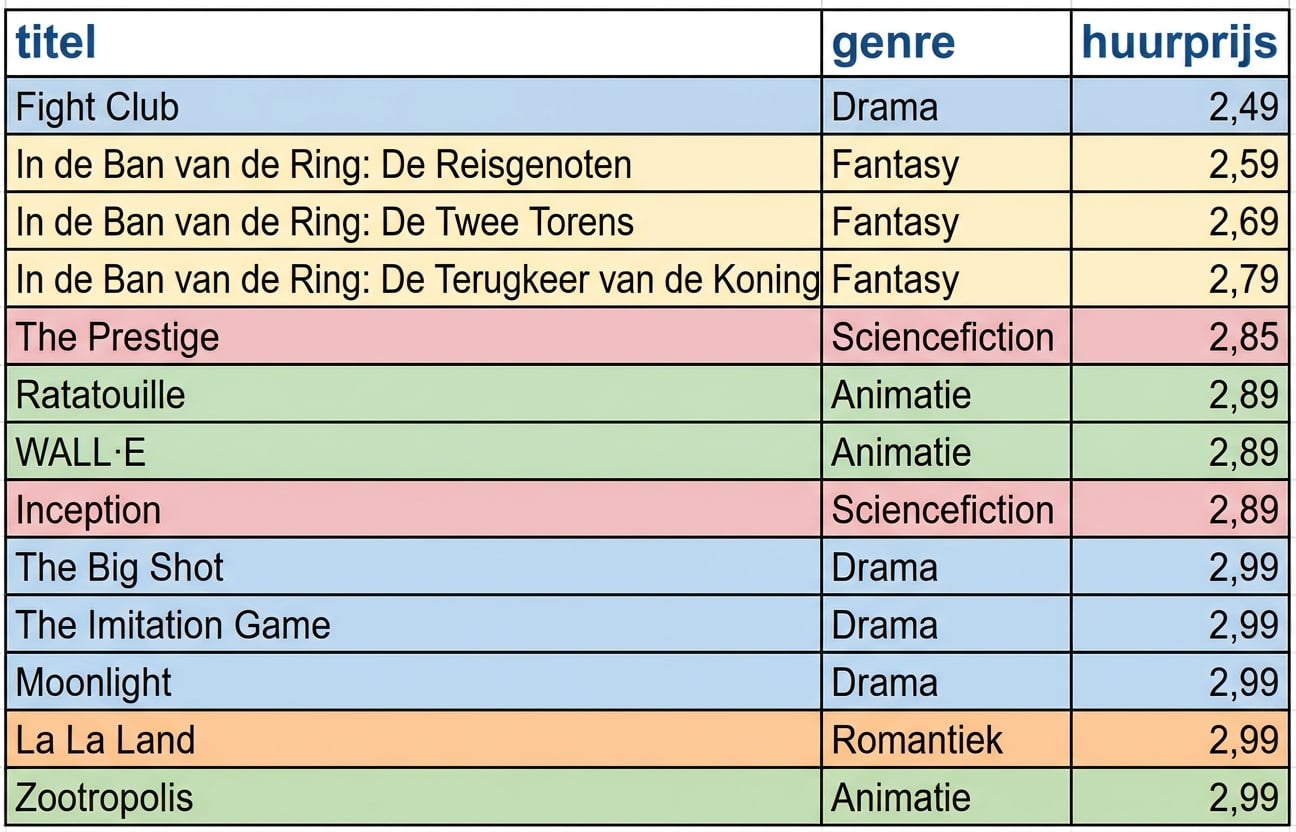Viewport: 1296px width, 832px height.
Task: Click the "Romantiek" genre cell
Action: tap(917, 741)
